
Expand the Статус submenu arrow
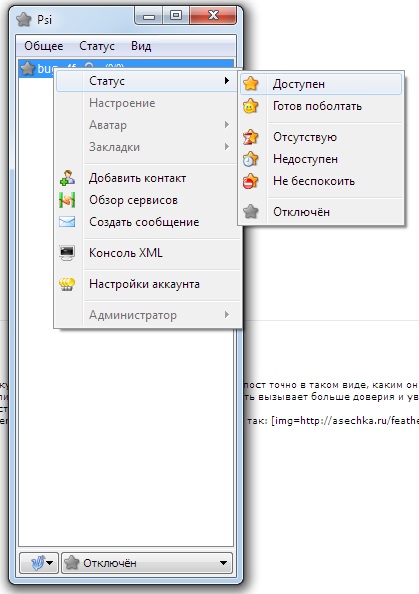click(x=227, y=80)
